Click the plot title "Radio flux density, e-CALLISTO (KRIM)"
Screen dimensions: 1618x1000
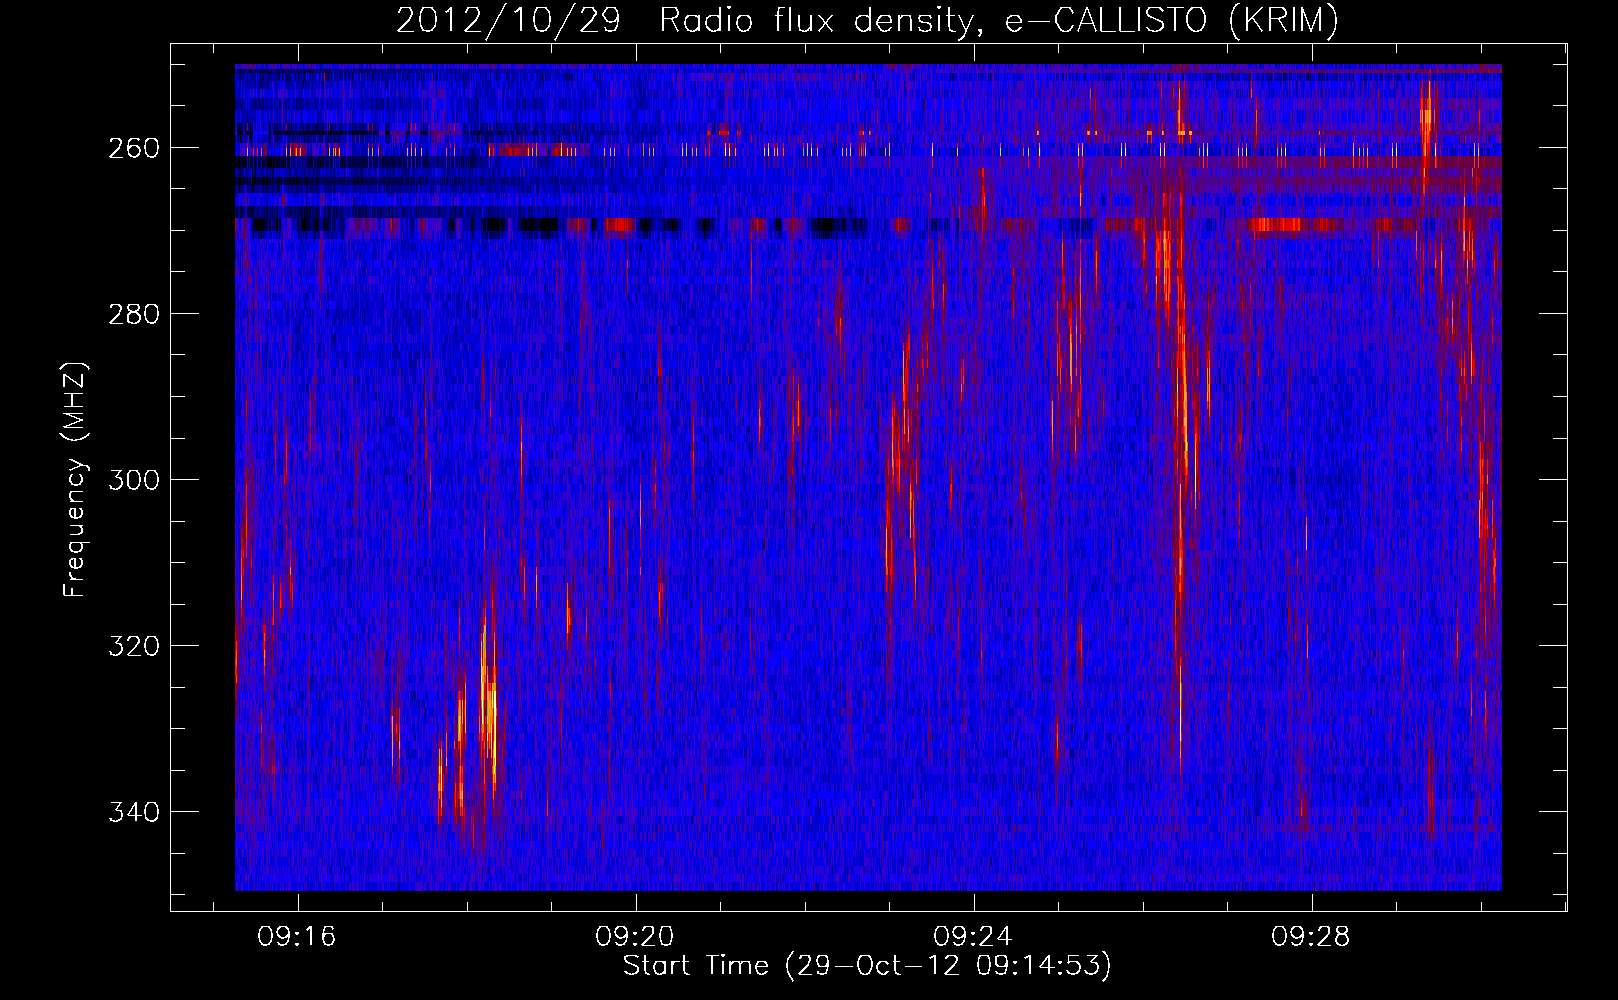[998, 21]
